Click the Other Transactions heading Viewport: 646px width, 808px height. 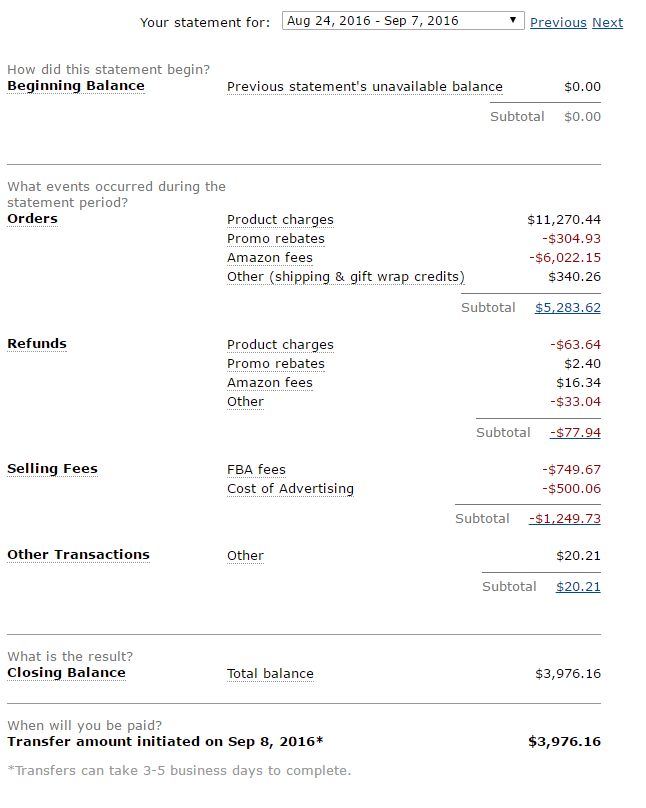click(78, 555)
